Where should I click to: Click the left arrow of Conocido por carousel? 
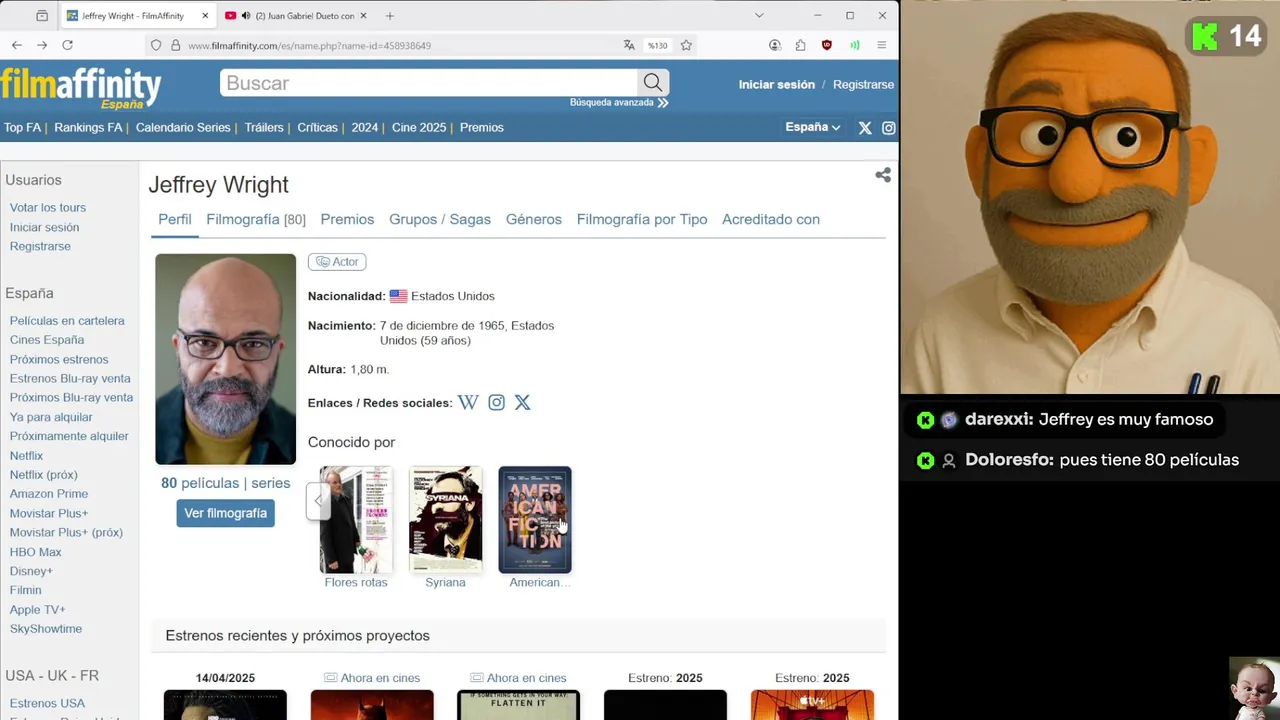click(318, 501)
